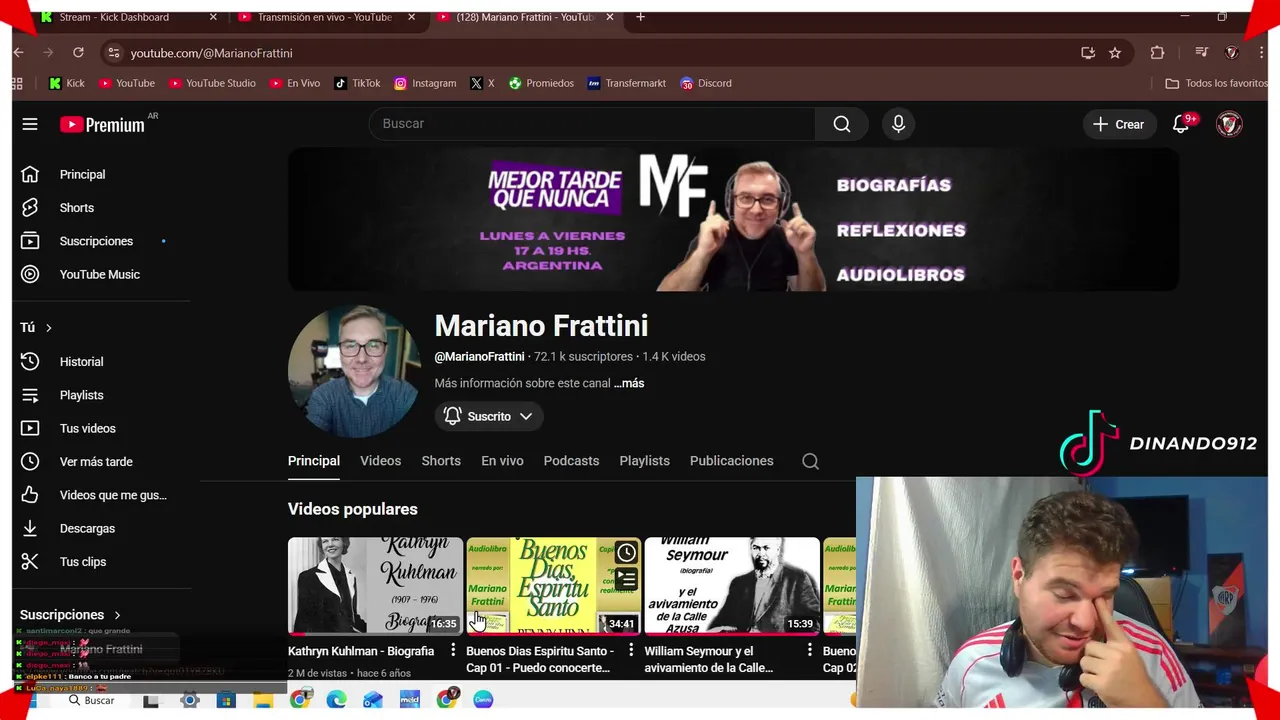Open the Crear menu
This screenshot has width=1280, height=720.
[1118, 124]
